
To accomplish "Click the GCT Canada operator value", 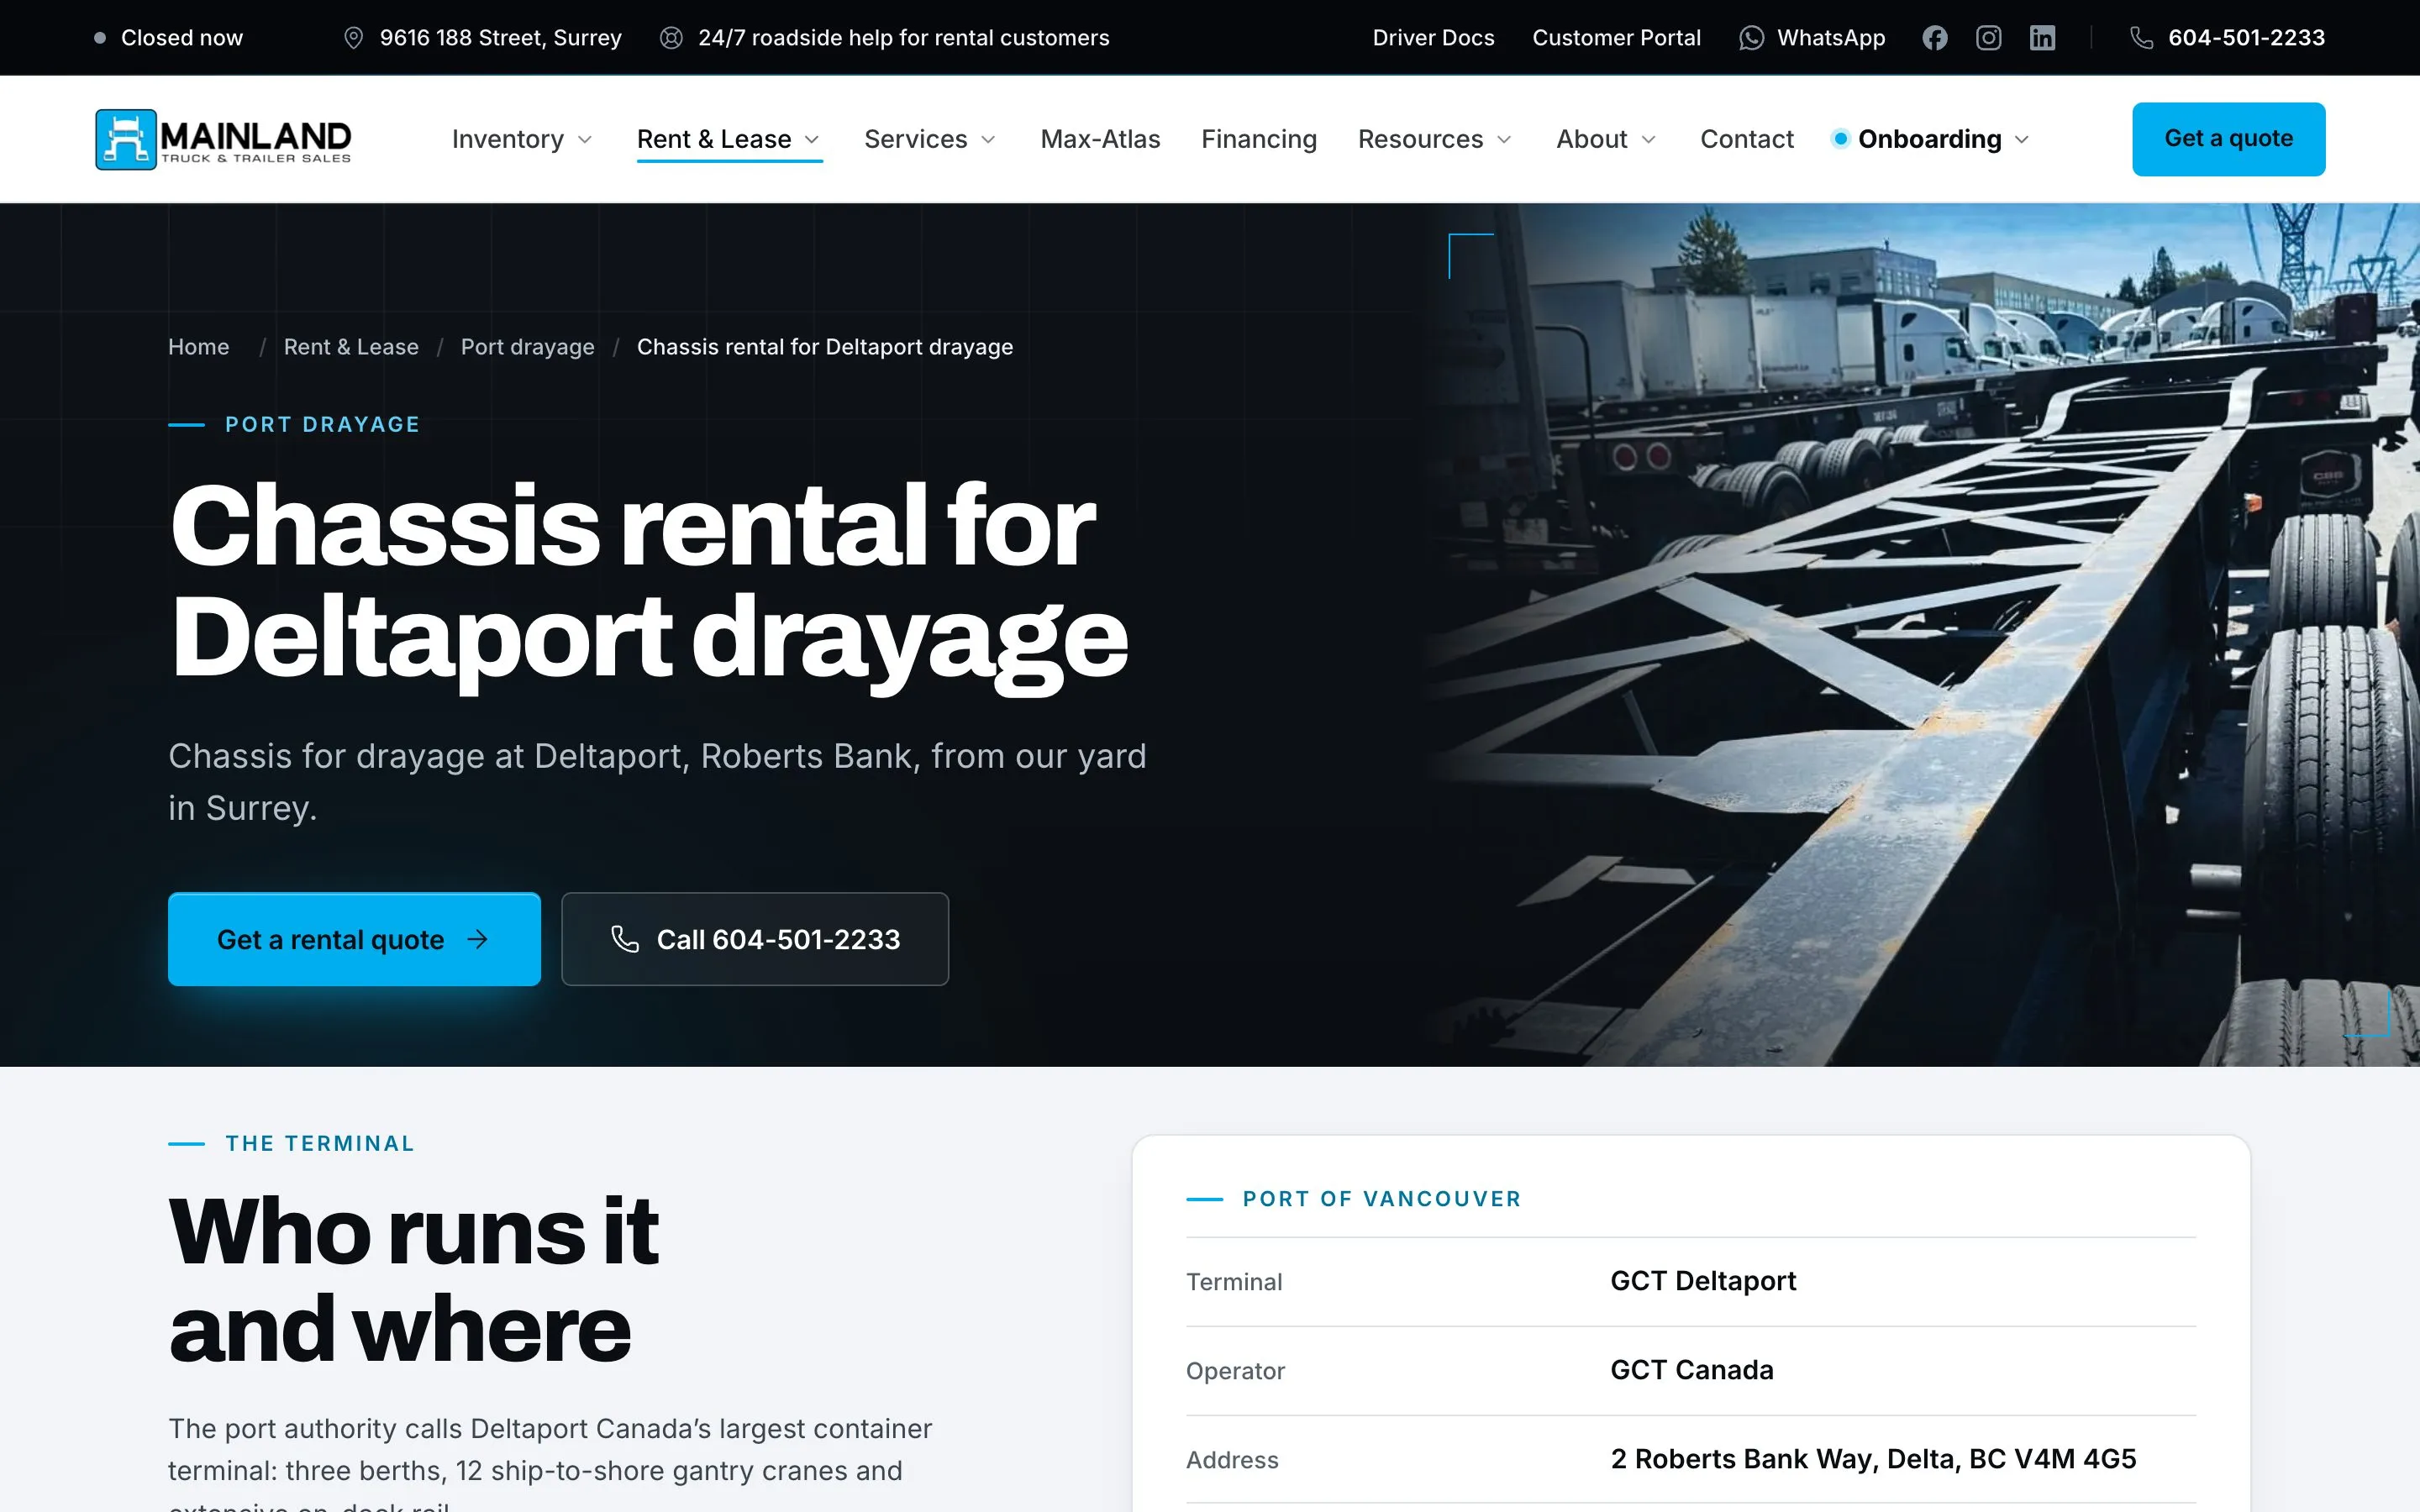I will point(1692,1370).
